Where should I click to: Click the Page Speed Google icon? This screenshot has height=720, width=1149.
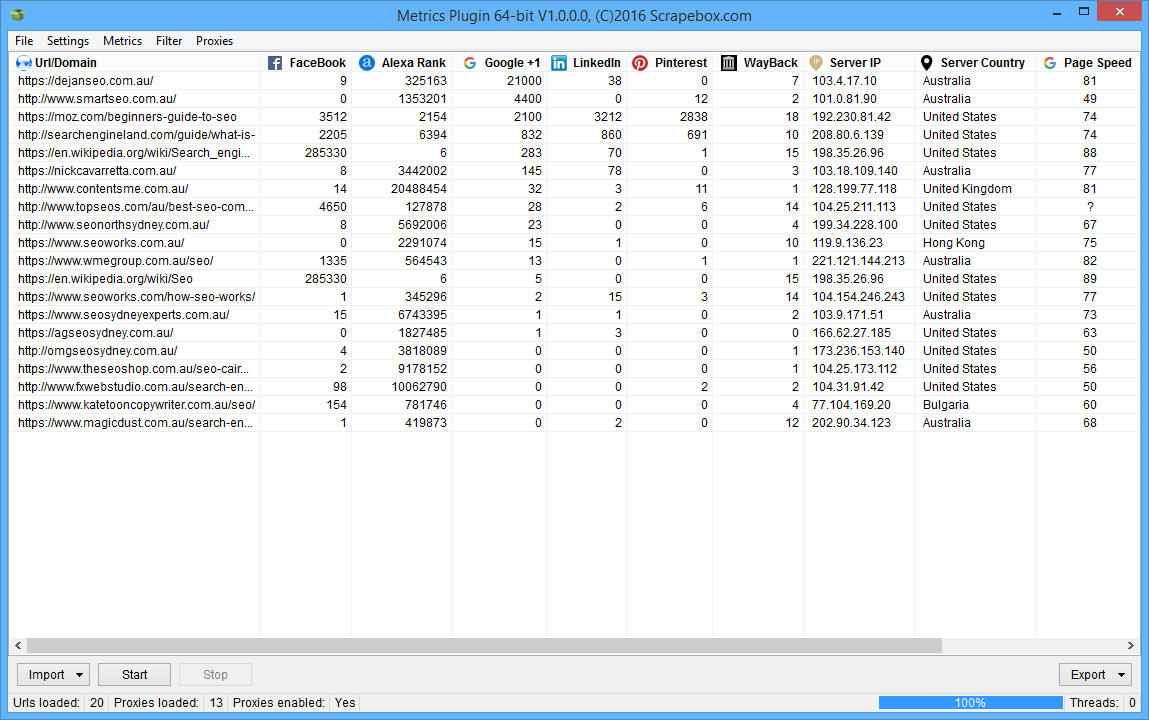tap(1050, 63)
